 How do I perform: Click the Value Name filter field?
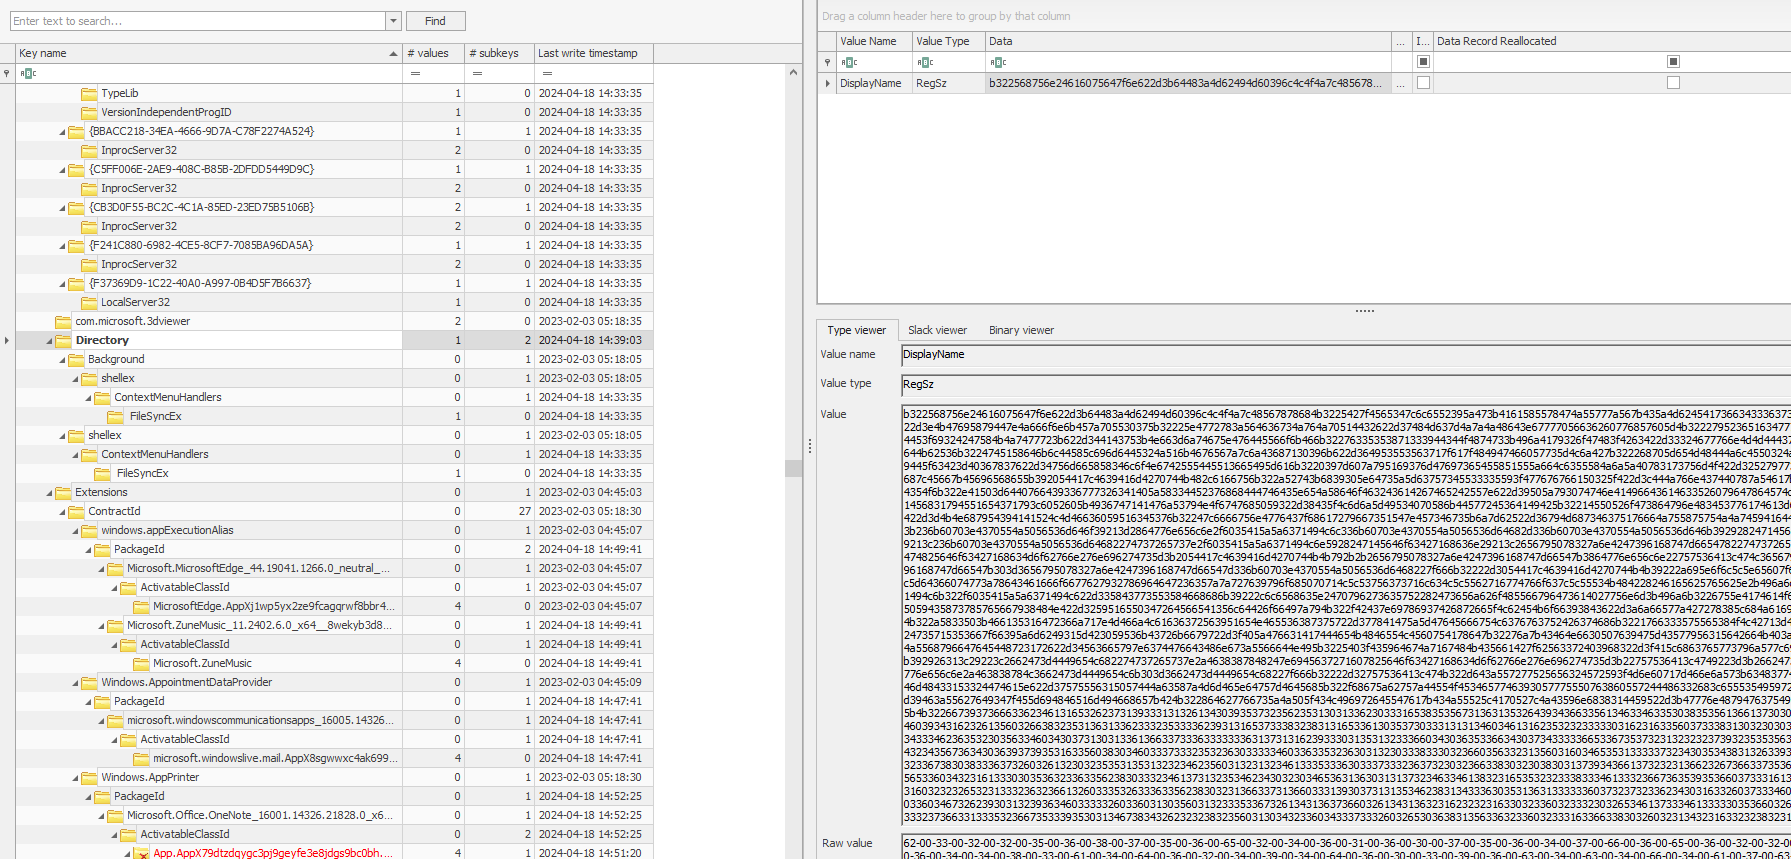pos(874,62)
